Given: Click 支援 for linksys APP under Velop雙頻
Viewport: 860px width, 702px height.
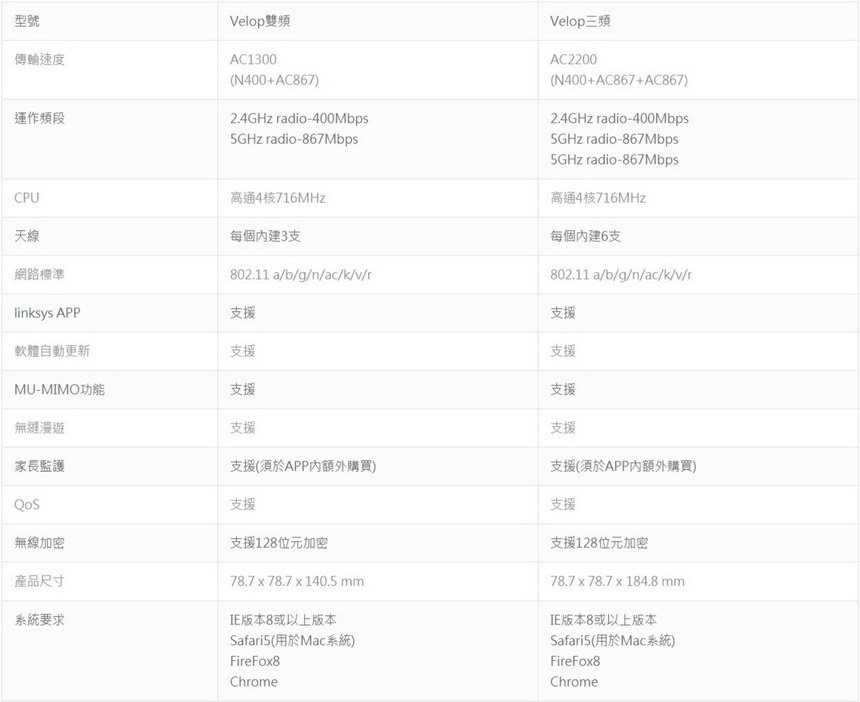Looking at the screenshot, I should (x=242, y=313).
